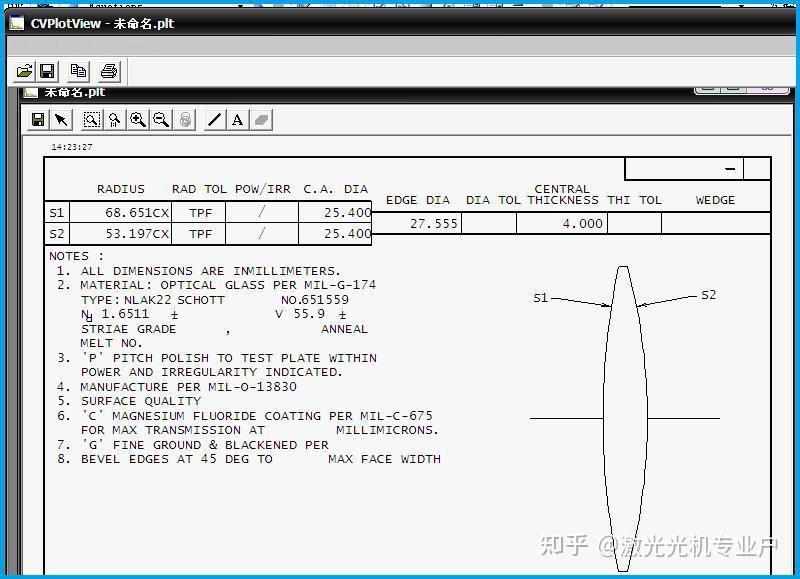This screenshot has width=800, height=579.
Task: Click the CVPlotView window title bar
Action: pyautogui.click(x=100, y=23)
